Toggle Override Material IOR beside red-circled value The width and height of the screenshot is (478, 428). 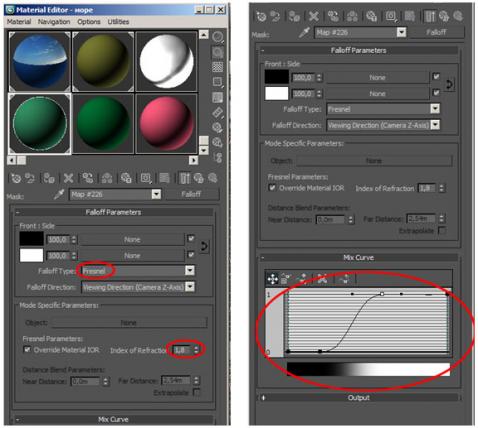pyautogui.click(x=27, y=349)
